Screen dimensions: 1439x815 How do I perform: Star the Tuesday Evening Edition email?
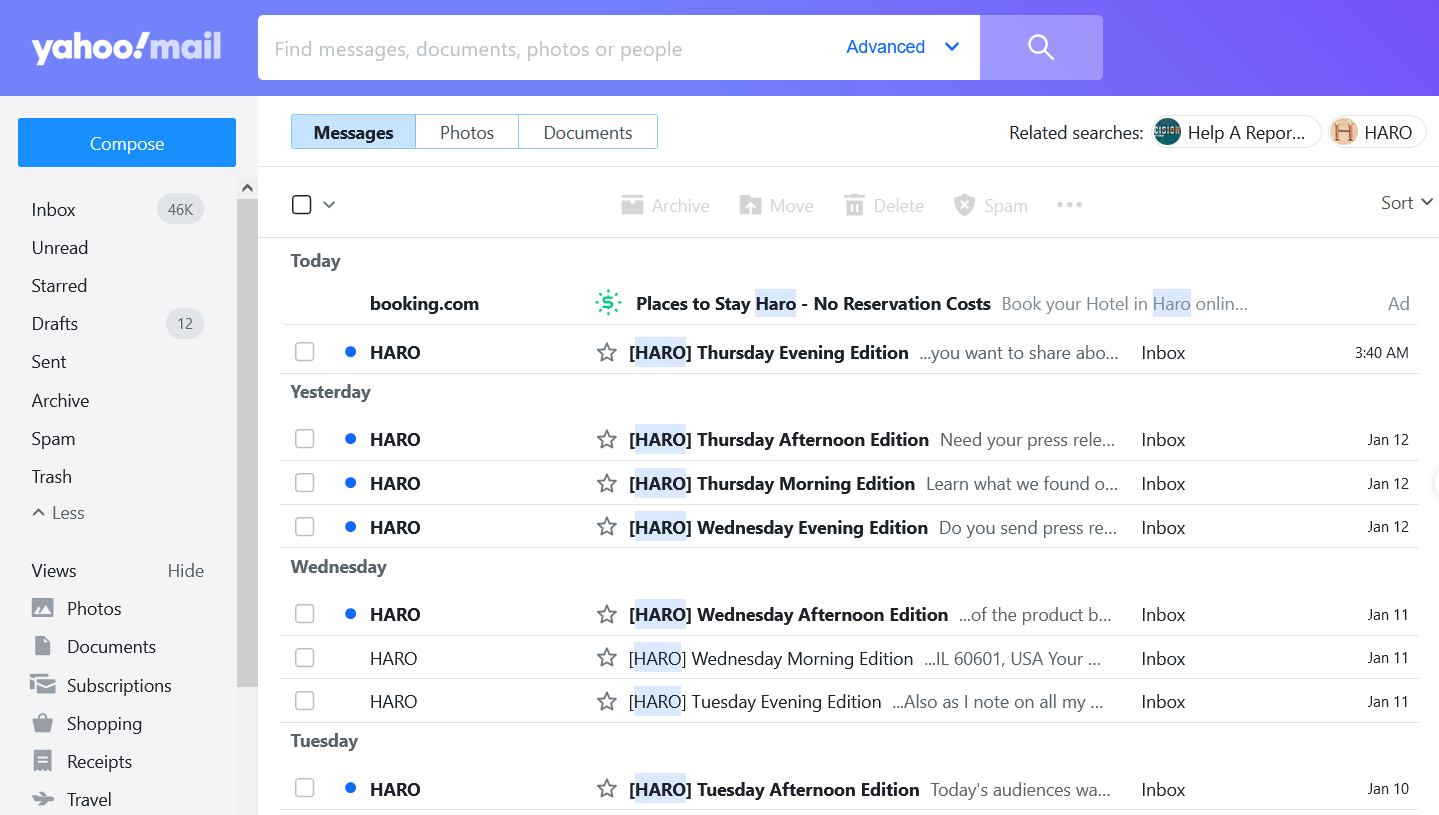[x=606, y=701]
